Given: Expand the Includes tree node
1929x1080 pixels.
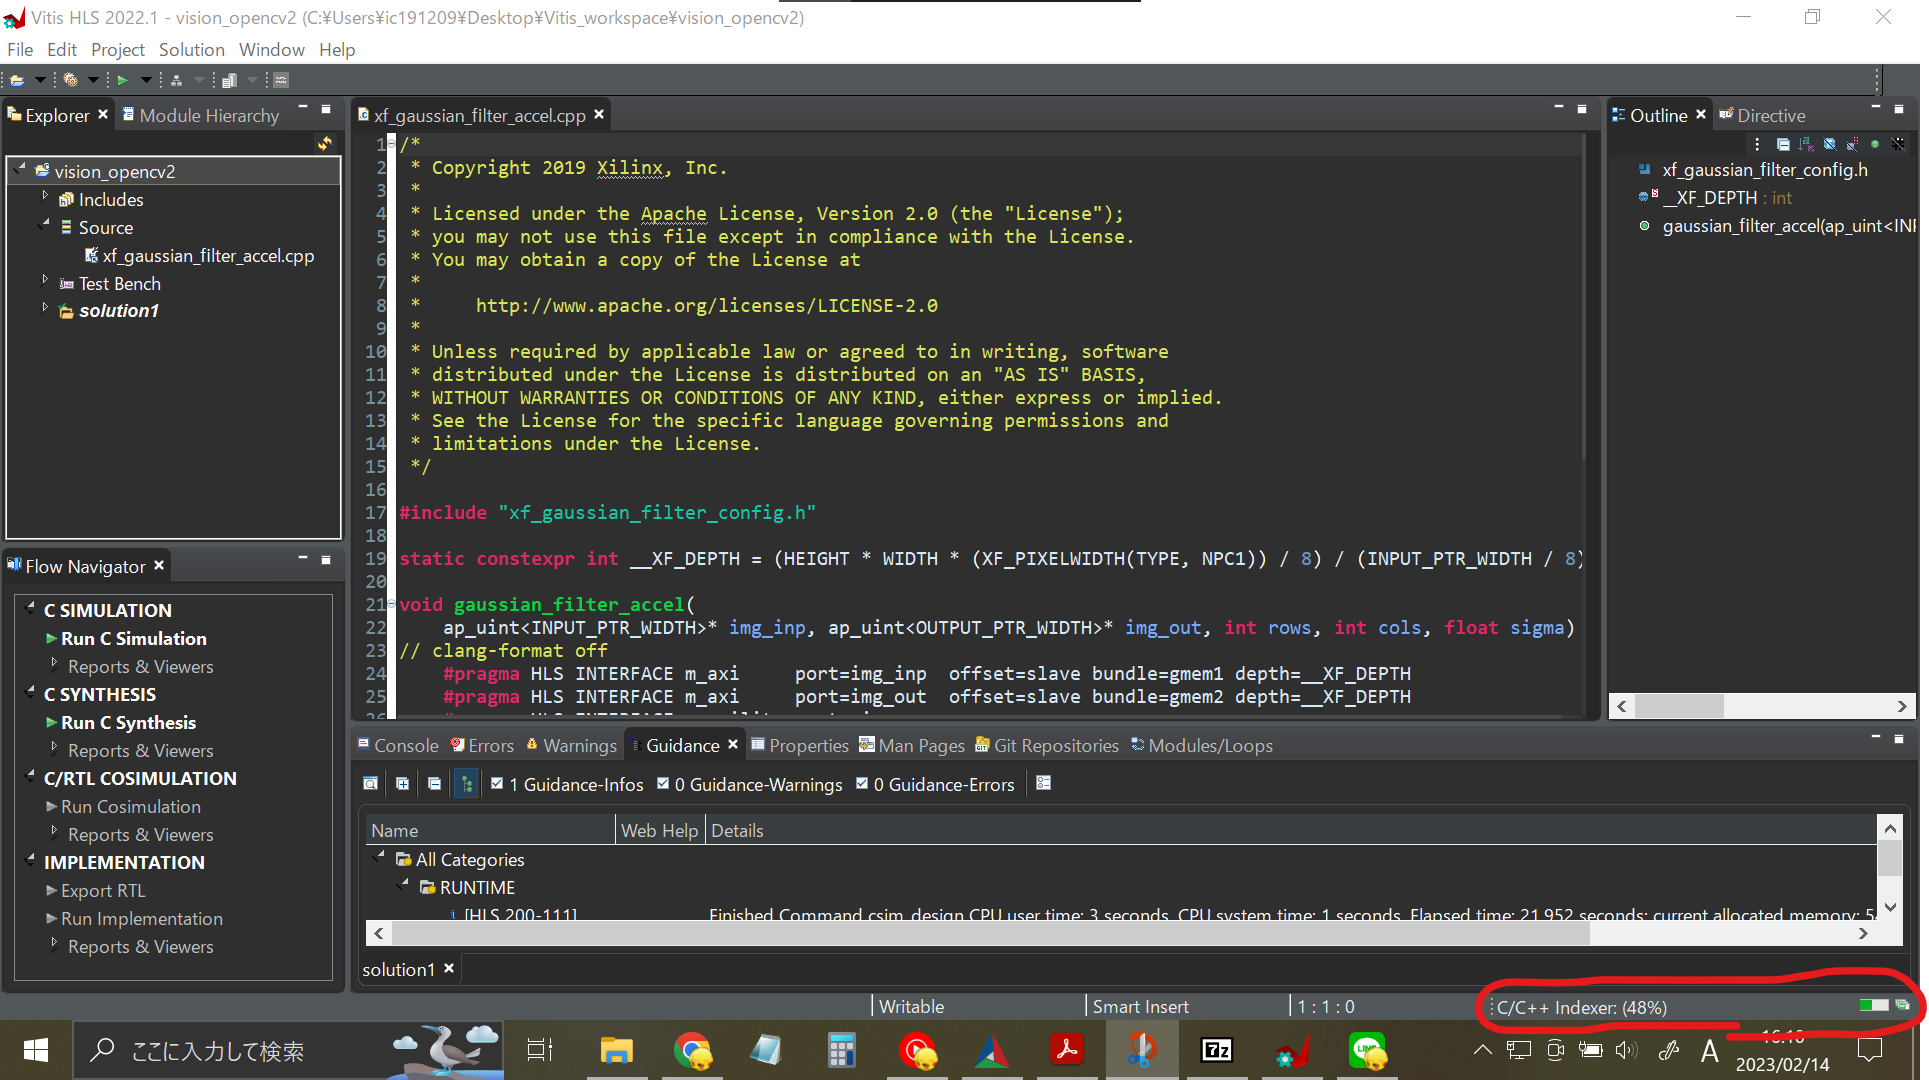Looking at the screenshot, I should [45, 197].
